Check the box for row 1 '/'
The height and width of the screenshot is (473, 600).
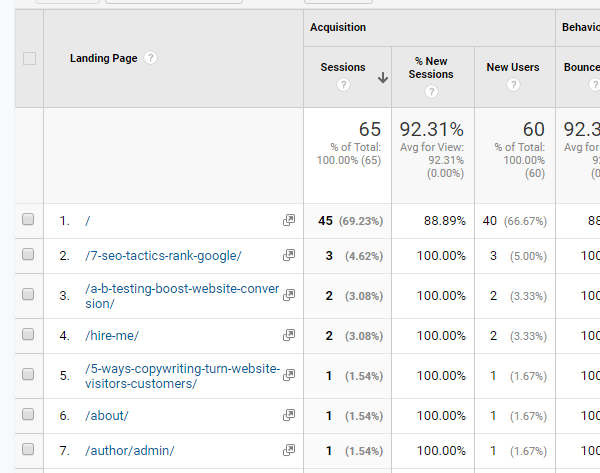[28, 220]
